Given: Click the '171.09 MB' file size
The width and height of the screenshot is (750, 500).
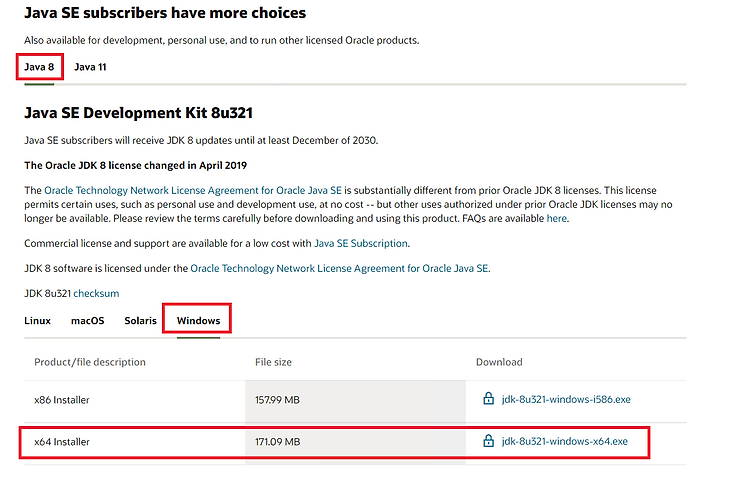Looking at the screenshot, I should click(x=277, y=442).
